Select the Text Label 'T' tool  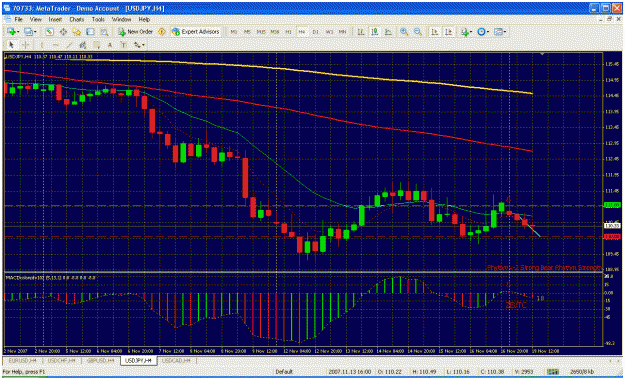pos(124,45)
